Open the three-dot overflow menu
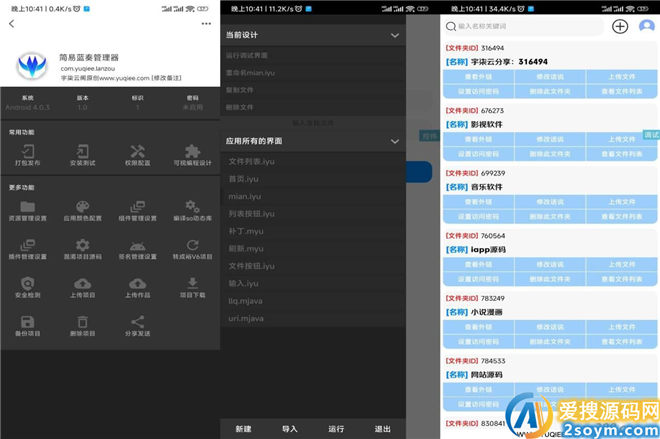The image size is (660, 439). point(206,24)
